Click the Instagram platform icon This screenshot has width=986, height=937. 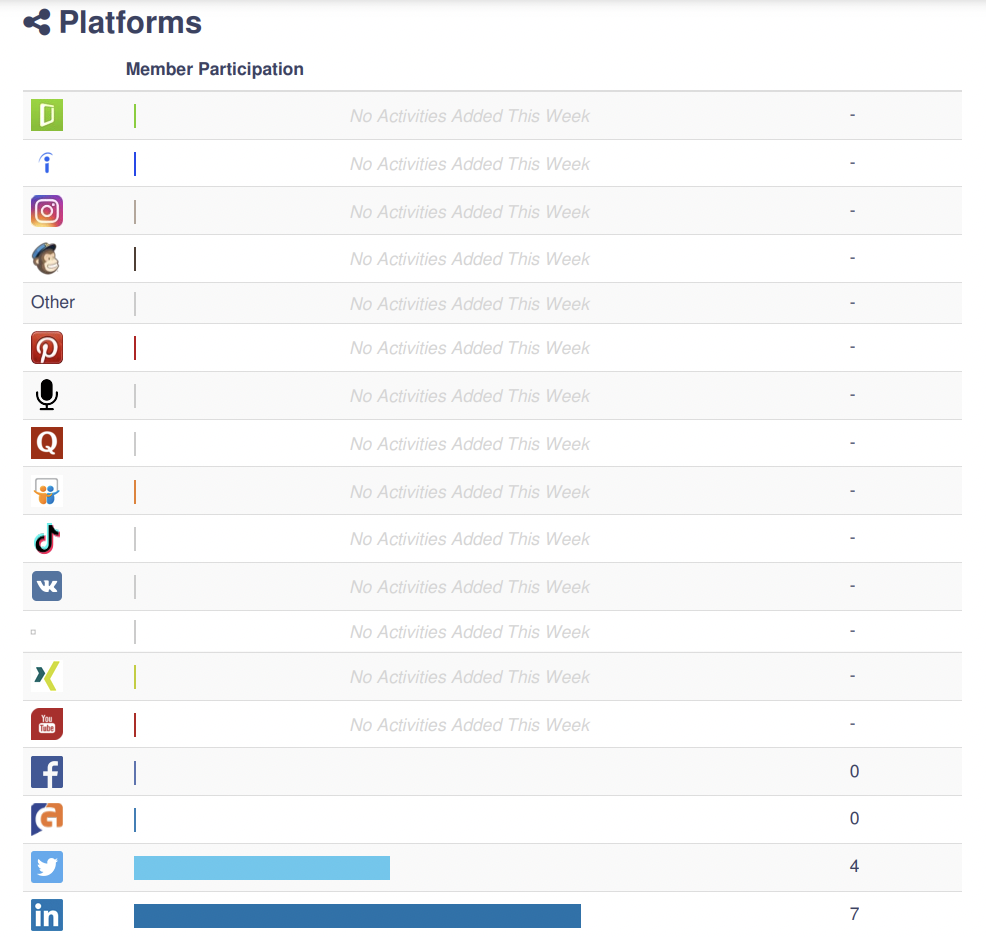coord(47,211)
